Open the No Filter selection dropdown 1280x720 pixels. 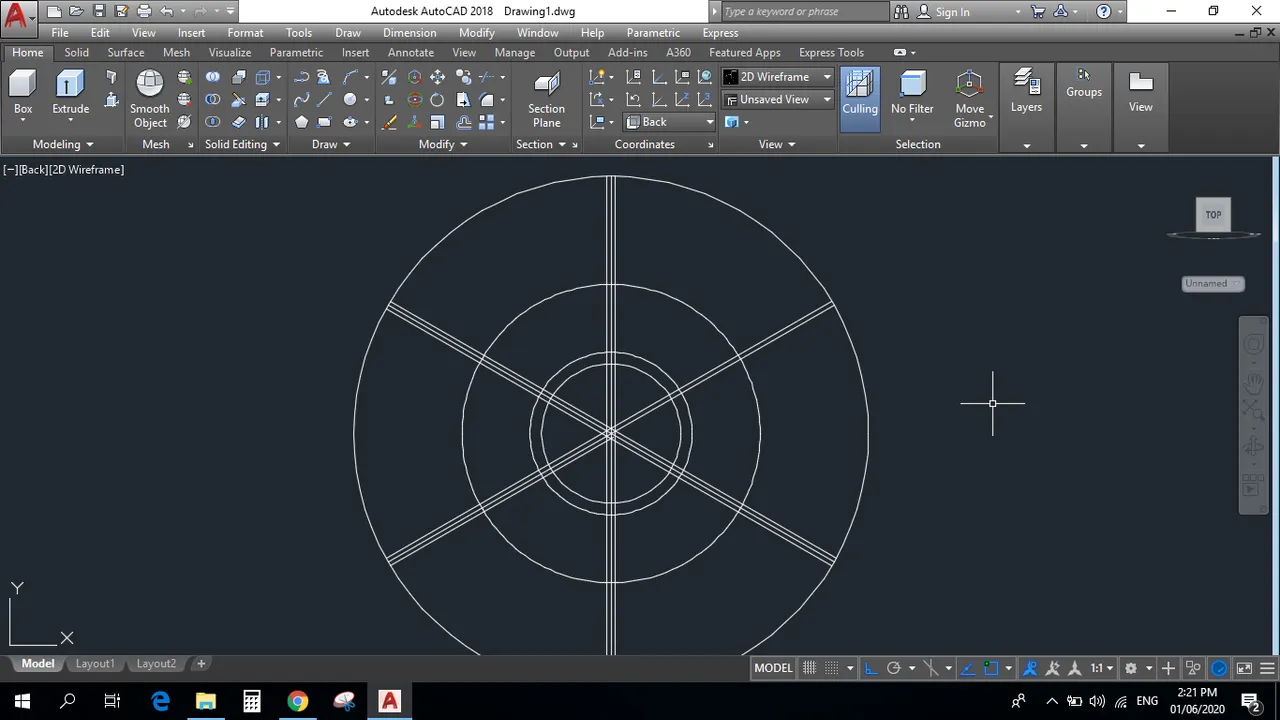coord(912,98)
